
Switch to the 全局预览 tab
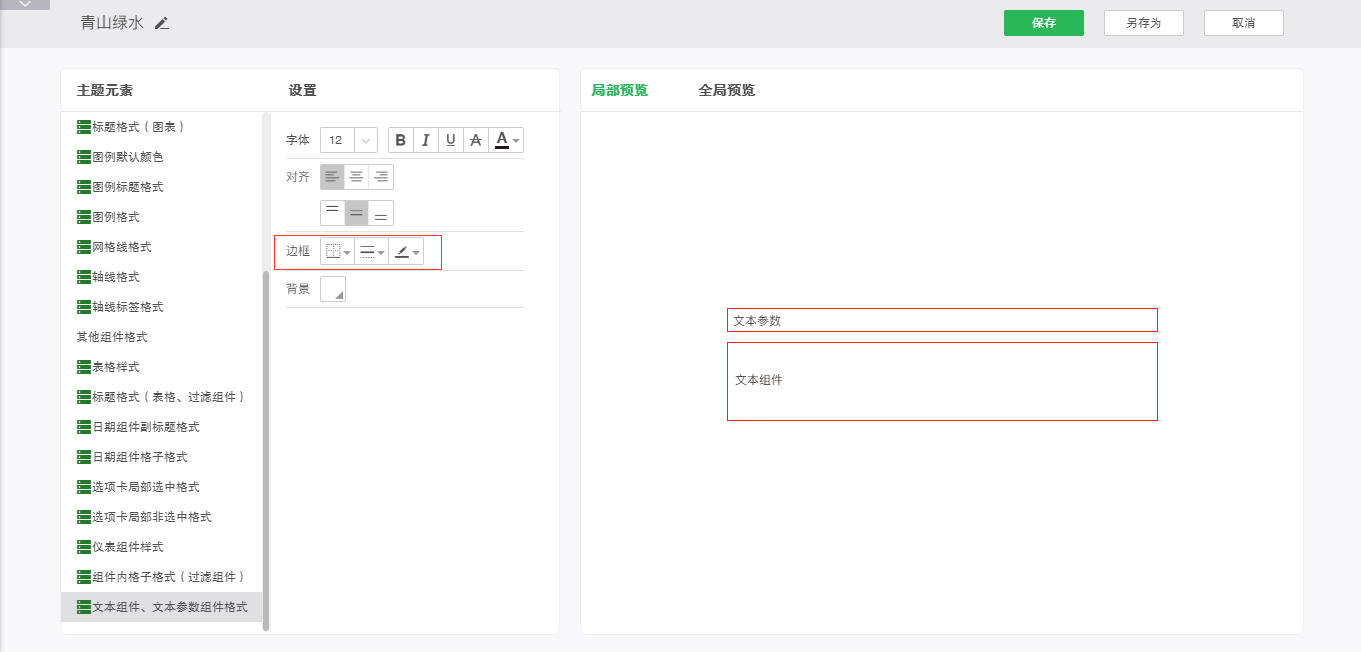point(726,90)
